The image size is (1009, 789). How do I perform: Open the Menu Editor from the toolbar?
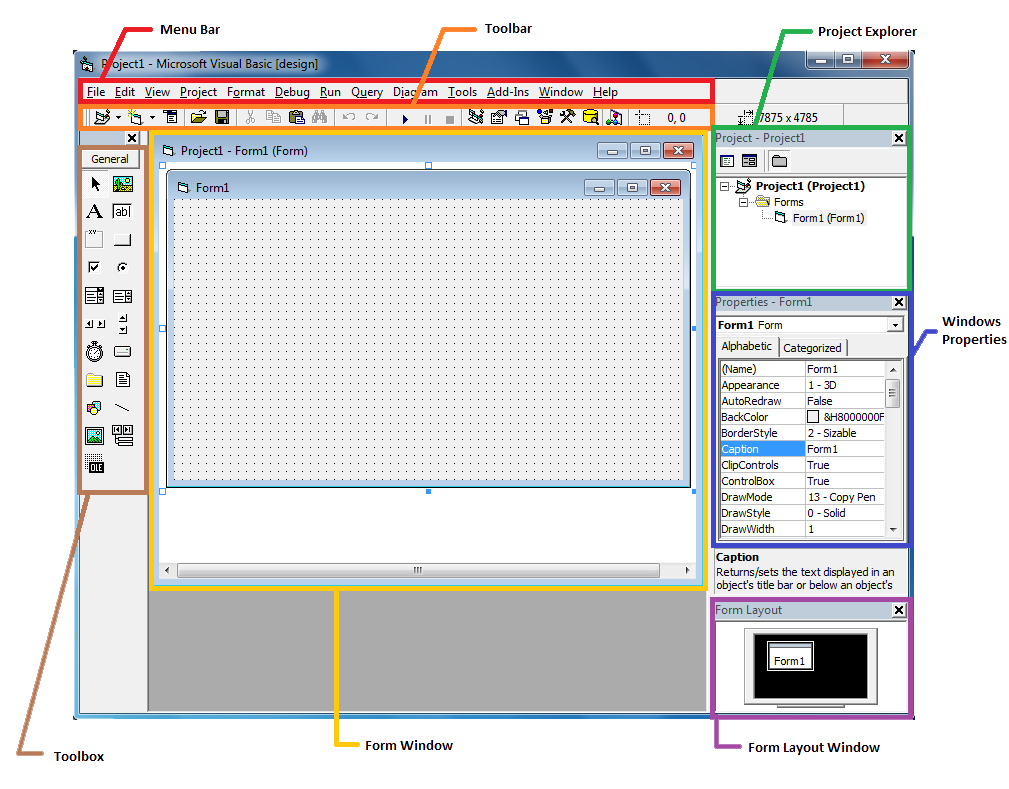click(x=171, y=117)
